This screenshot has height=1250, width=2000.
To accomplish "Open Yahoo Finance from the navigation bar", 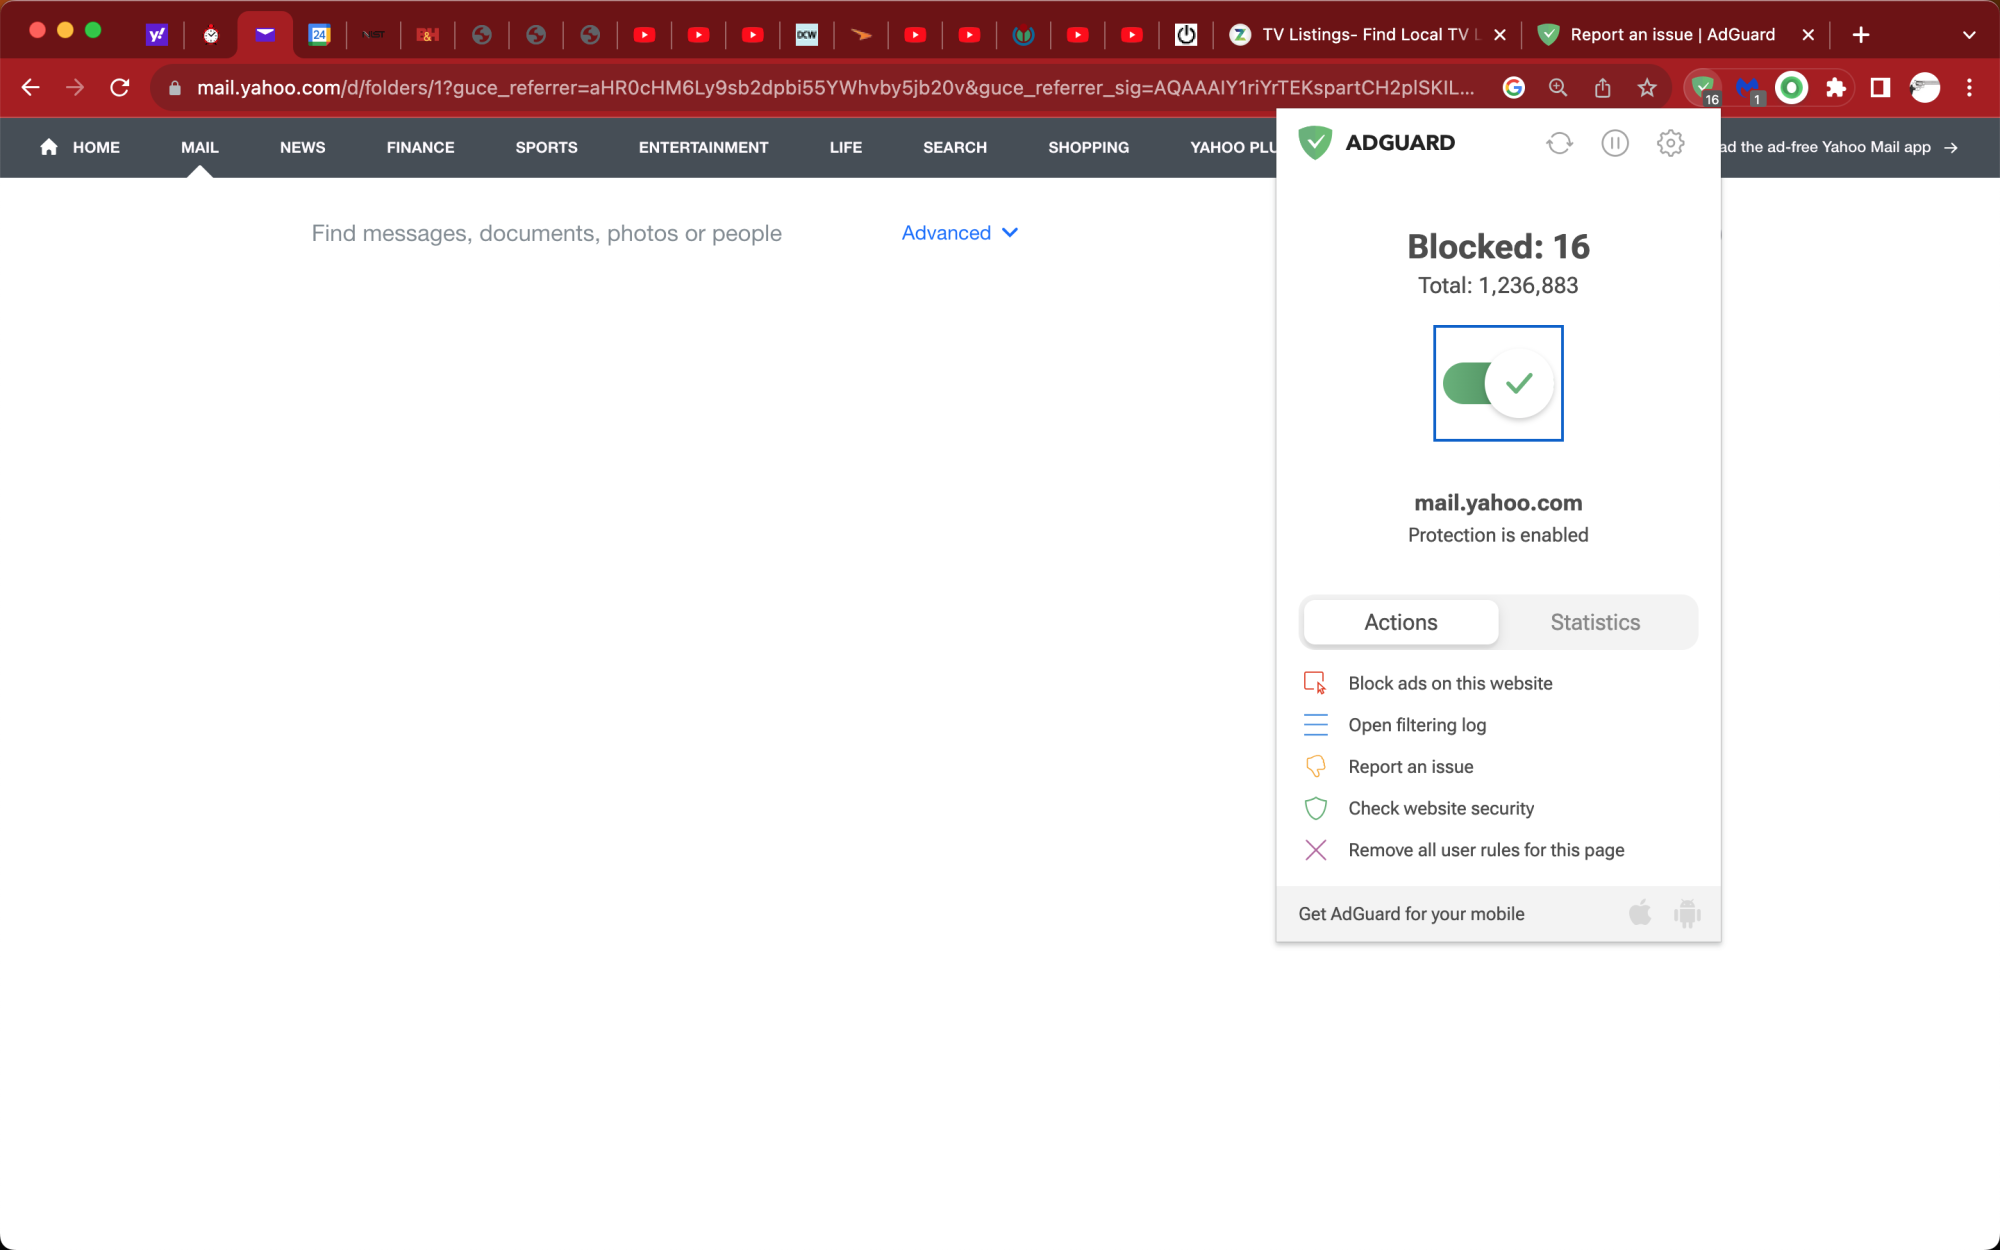I will (420, 147).
